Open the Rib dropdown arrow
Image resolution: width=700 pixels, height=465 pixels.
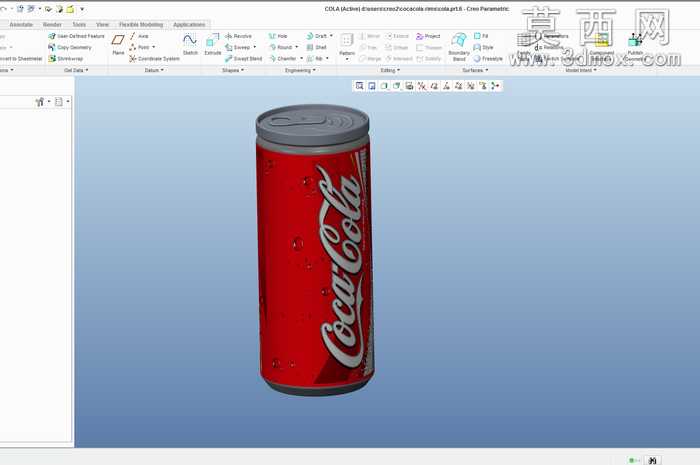click(x=327, y=58)
